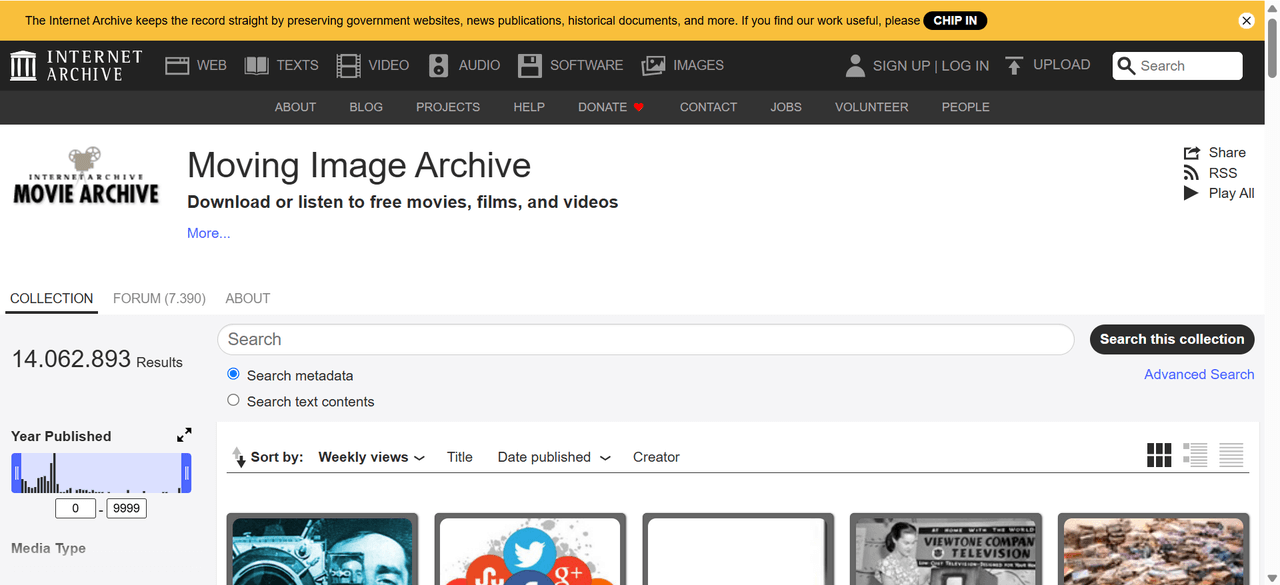Open the Texts book icon
1280x585 pixels.
click(257, 66)
